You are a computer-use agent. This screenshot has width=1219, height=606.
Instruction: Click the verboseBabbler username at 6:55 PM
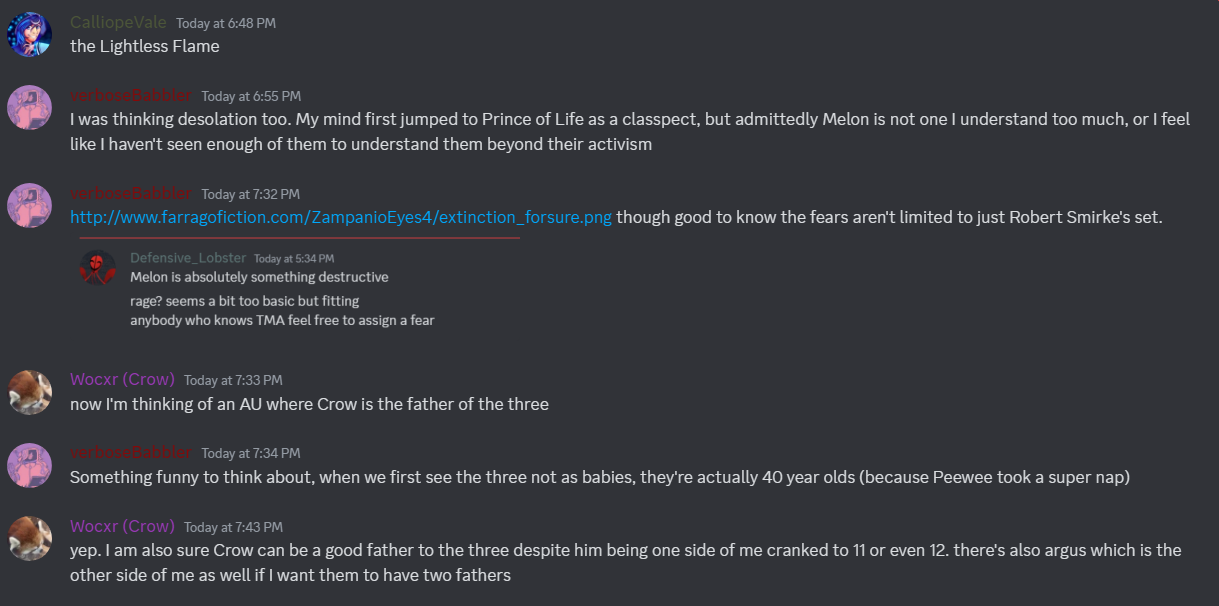(x=130, y=95)
